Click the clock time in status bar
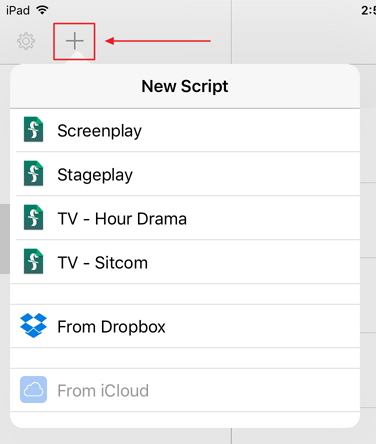The image size is (376, 444). pyautogui.click(x=368, y=10)
